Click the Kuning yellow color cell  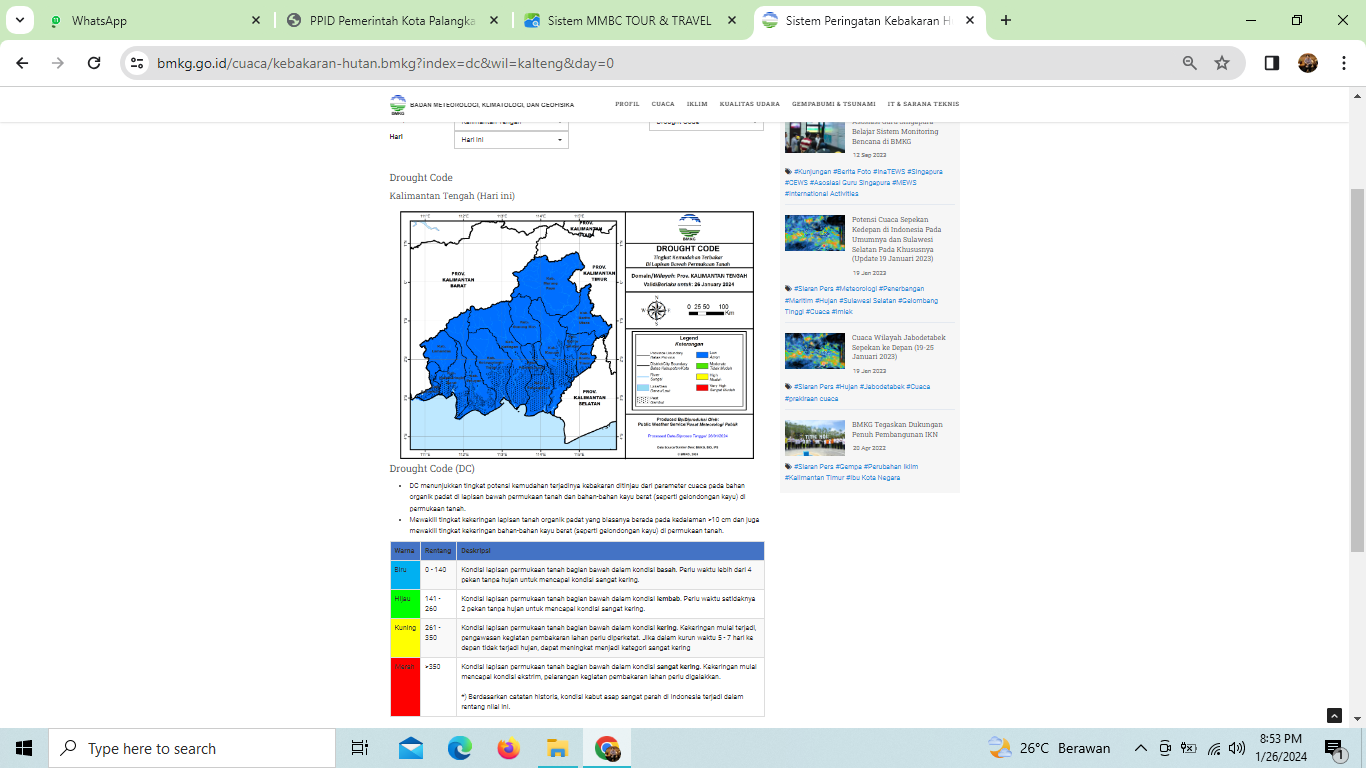click(x=405, y=638)
